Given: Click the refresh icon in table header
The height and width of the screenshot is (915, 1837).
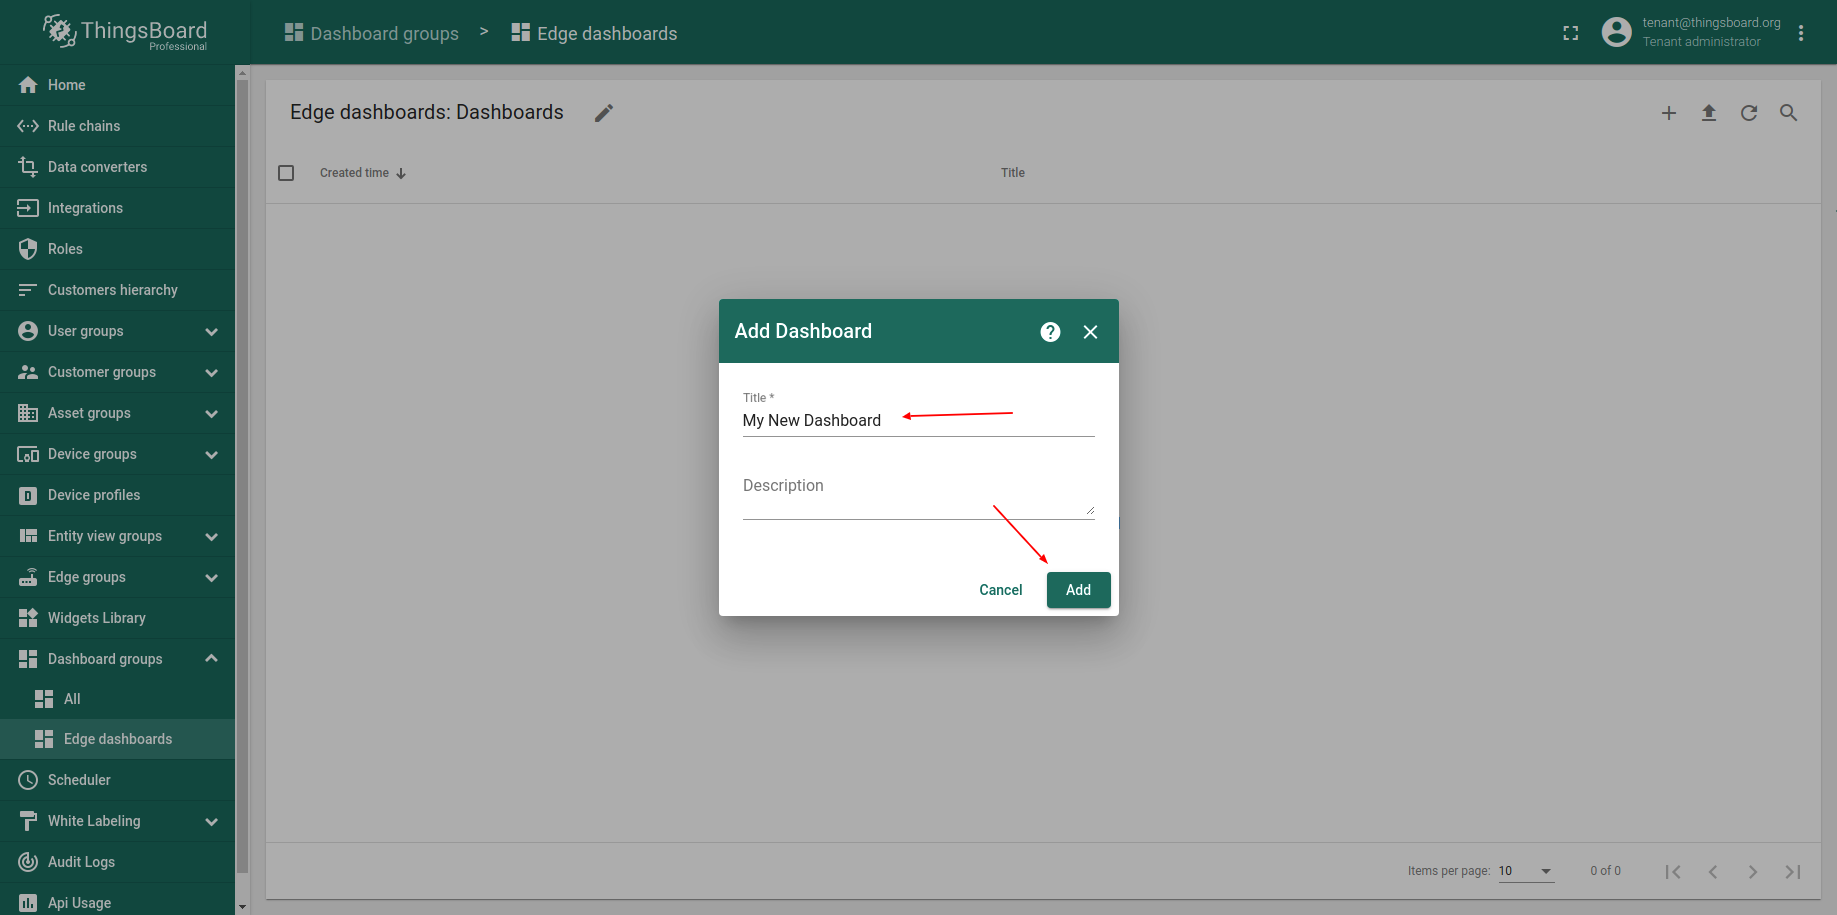Looking at the screenshot, I should [1749, 113].
